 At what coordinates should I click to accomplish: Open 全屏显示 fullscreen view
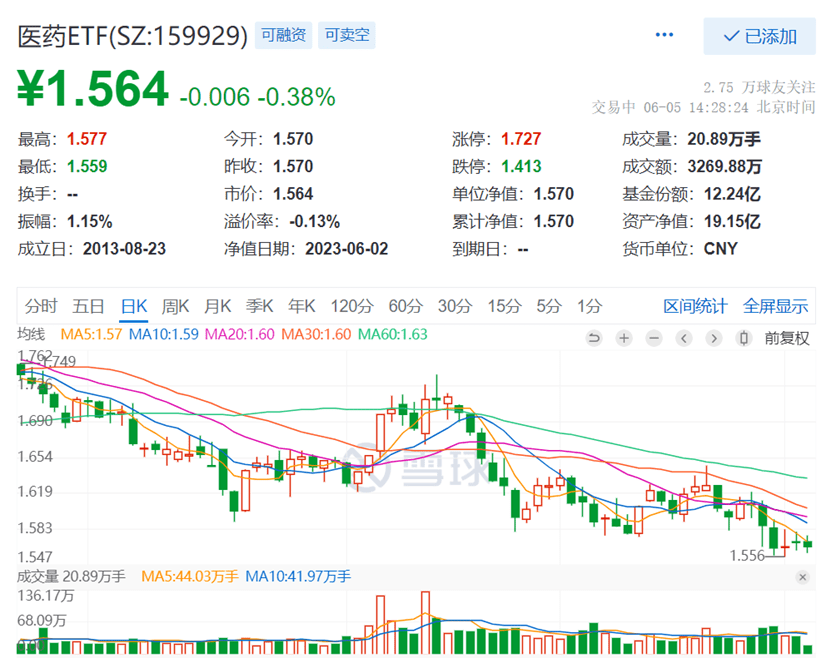775,306
